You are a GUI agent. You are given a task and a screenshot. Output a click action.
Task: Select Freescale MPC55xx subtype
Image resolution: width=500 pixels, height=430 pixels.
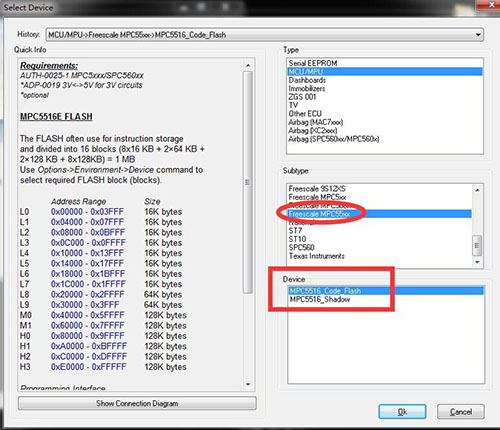[380, 214]
